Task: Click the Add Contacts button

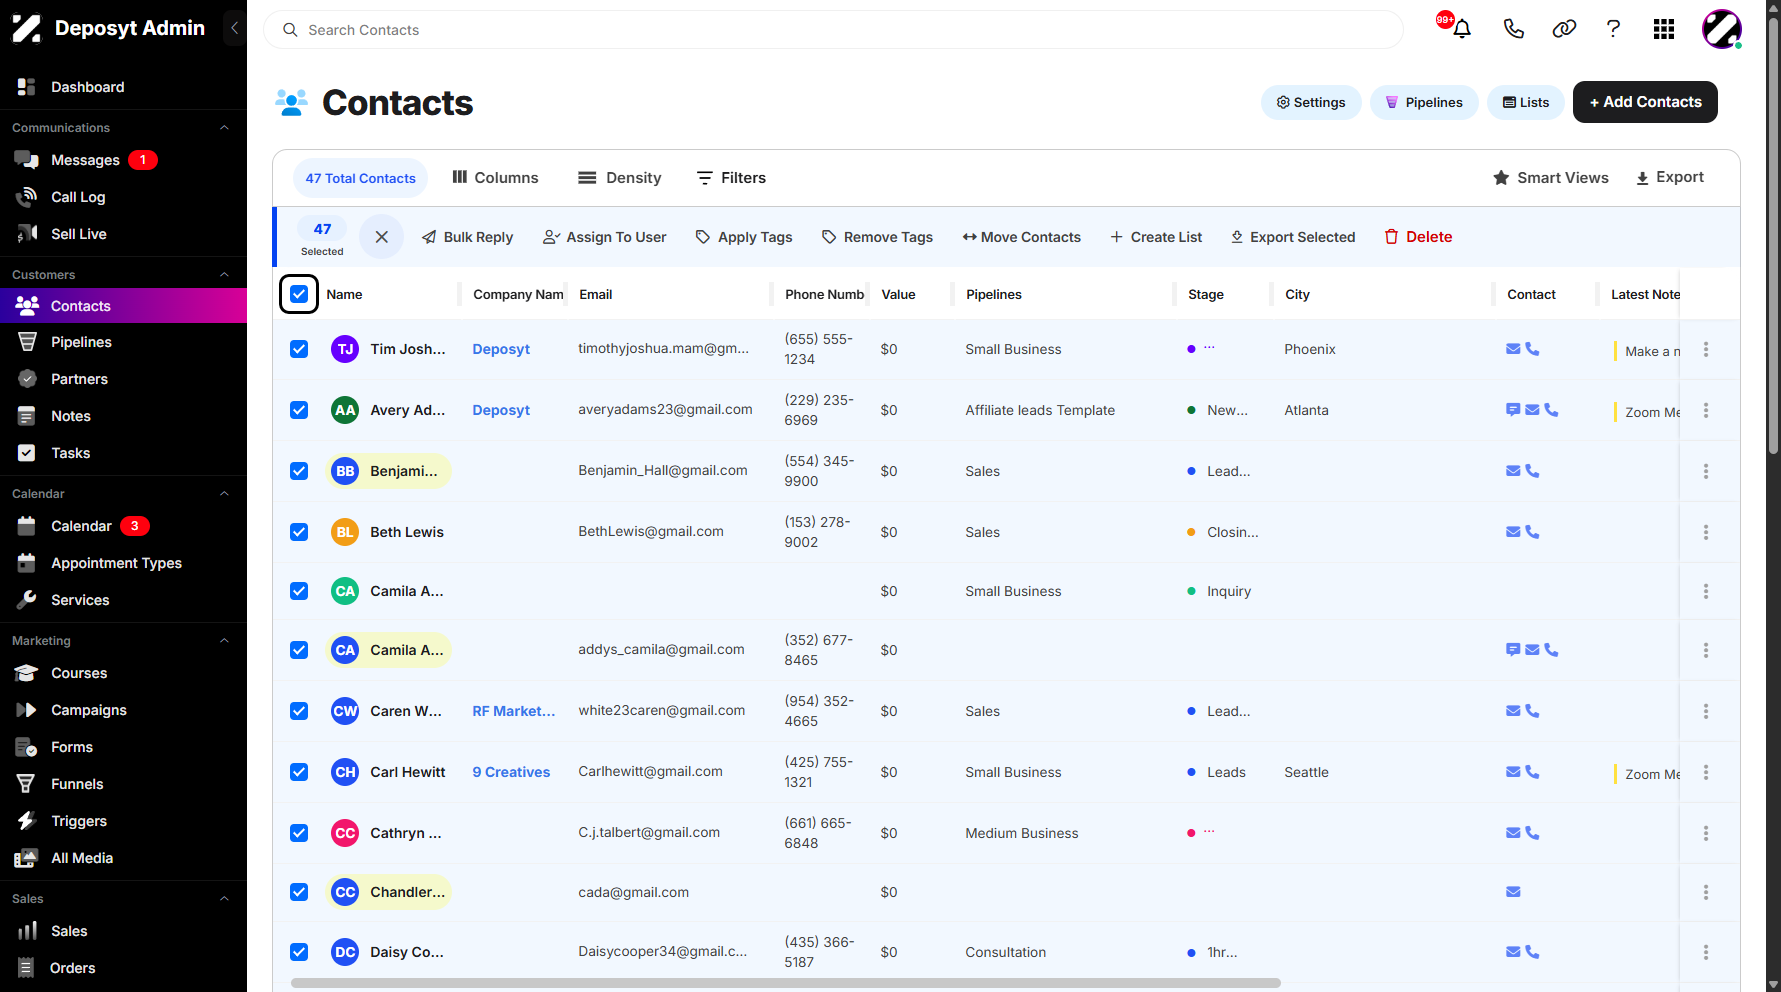Action: pyautogui.click(x=1645, y=102)
